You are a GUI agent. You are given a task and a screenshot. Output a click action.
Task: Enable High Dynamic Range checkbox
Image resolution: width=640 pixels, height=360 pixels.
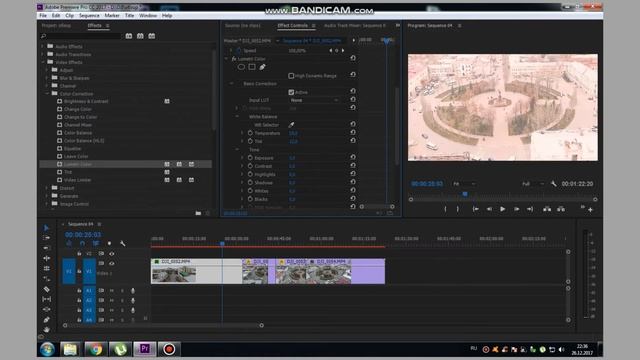[x=291, y=76]
